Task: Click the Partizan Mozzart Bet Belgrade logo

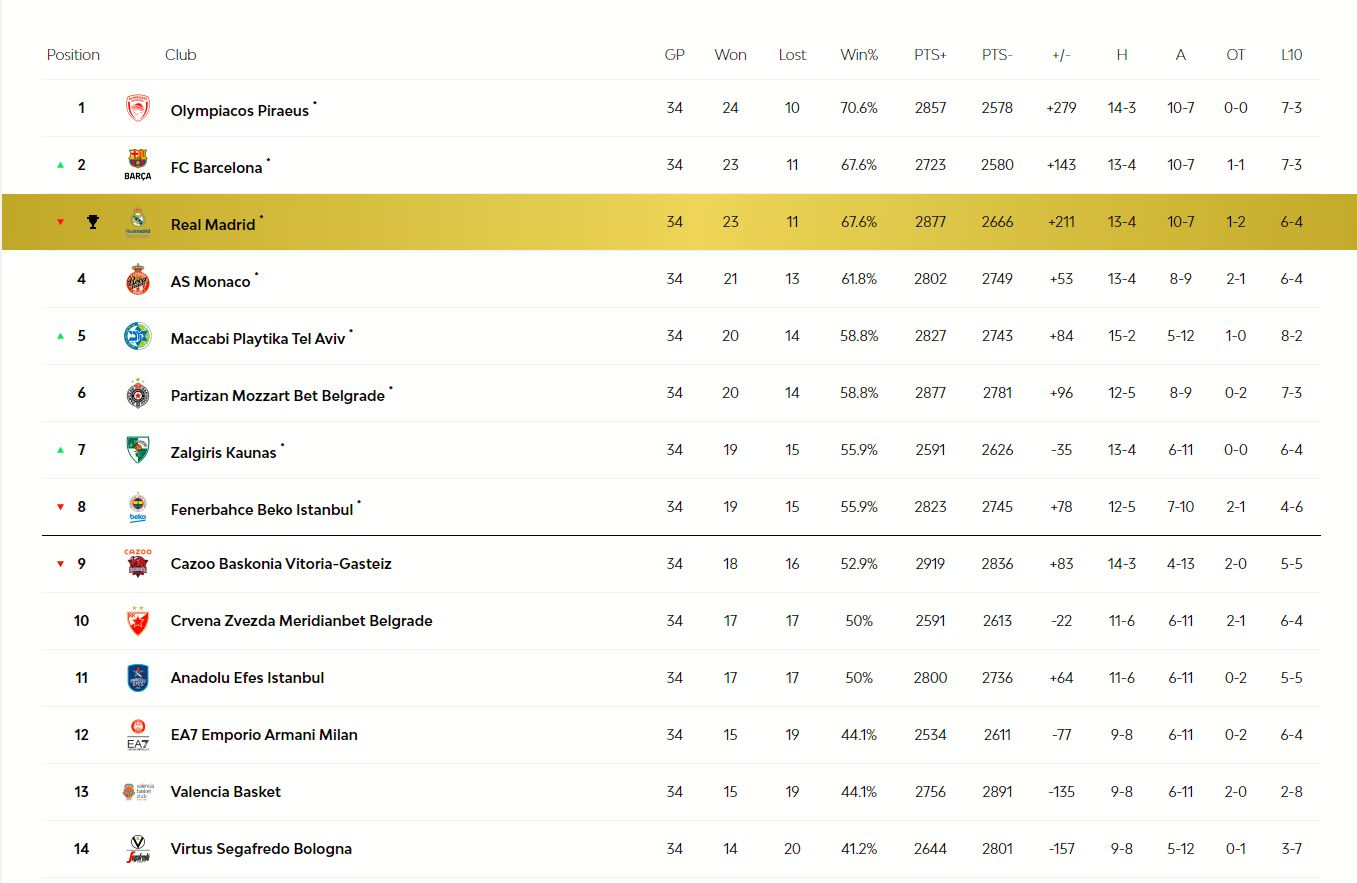Action: (x=138, y=393)
